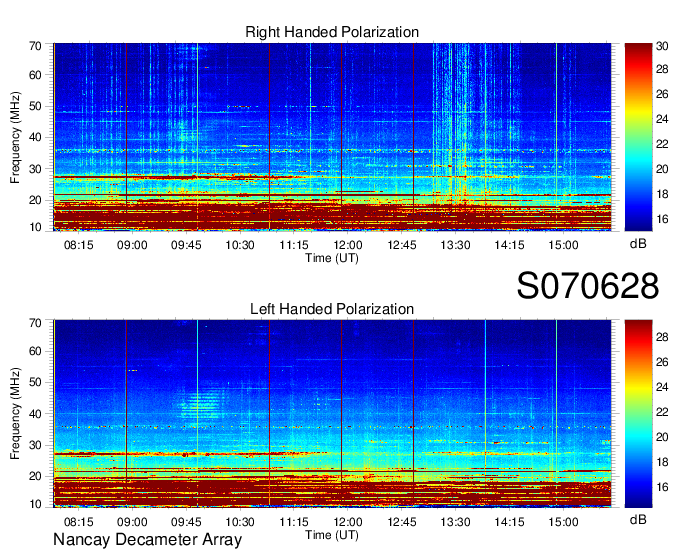Viewport: 680px width, 552px height.
Task: Click the "70" frequency tick of the right-handed plot
Action: pyautogui.click(x=35, y=46)
